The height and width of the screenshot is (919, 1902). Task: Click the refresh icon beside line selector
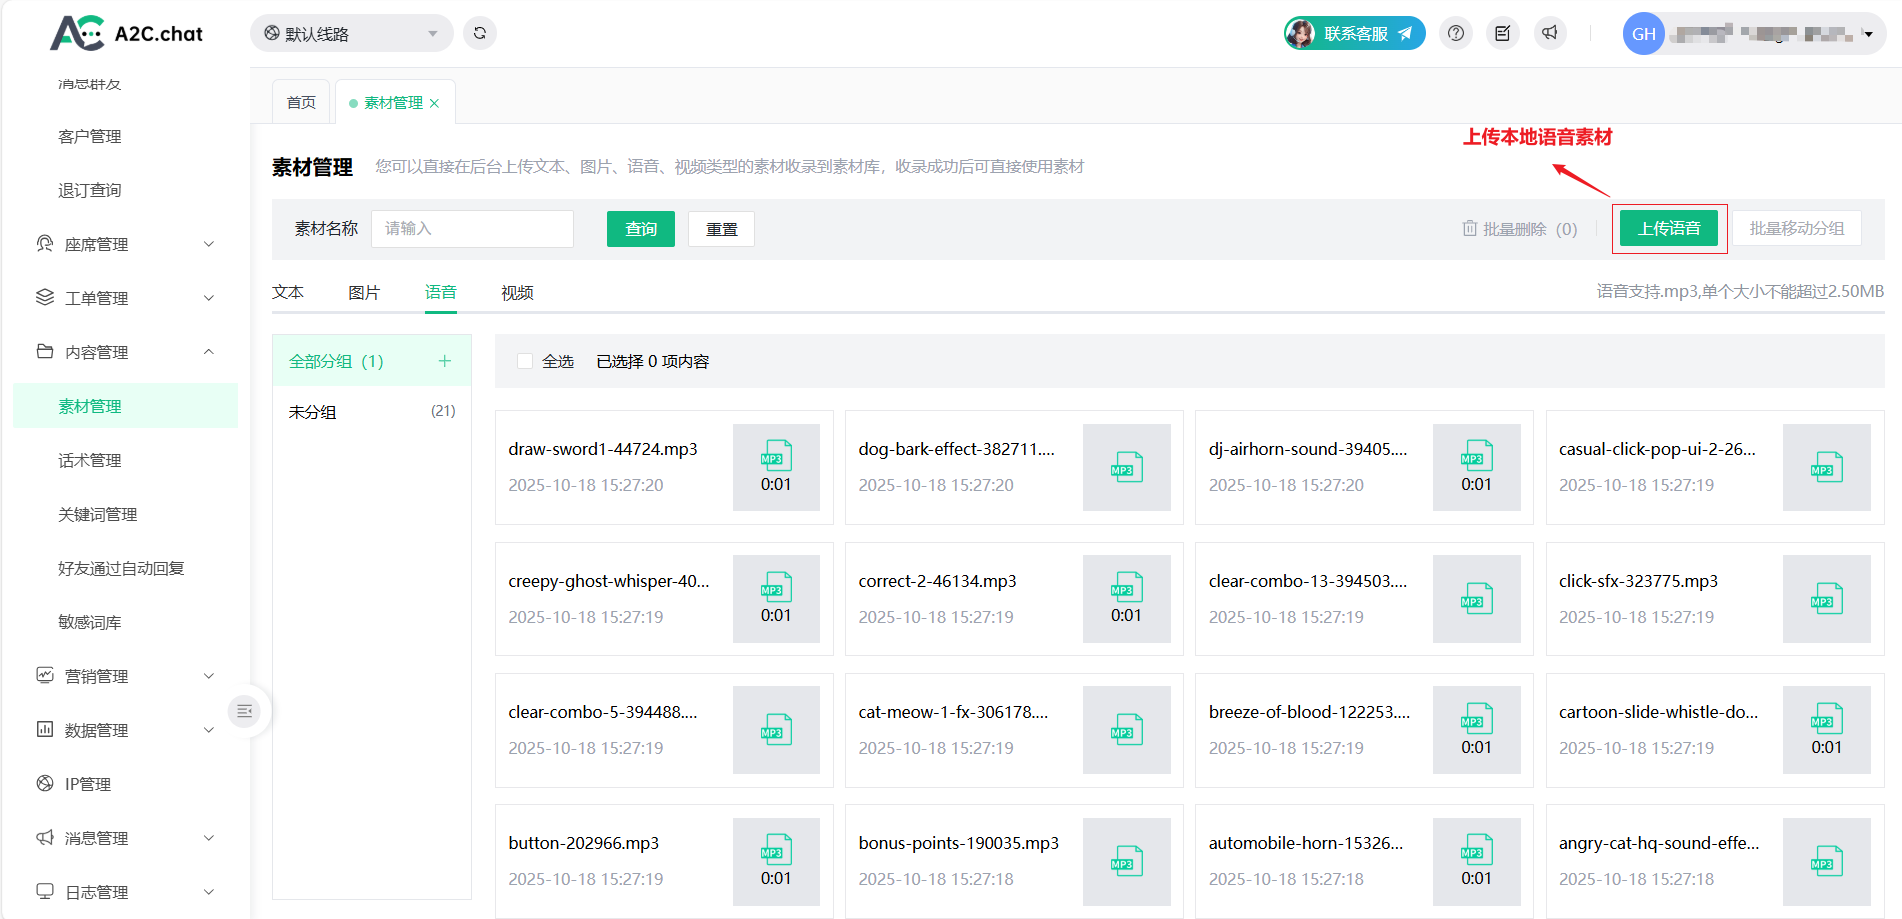tap(480, 33)
